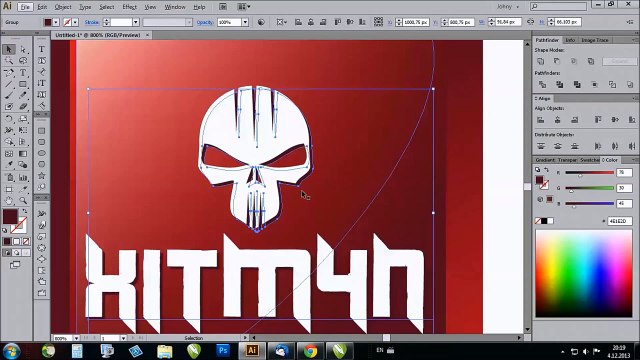This screenshot has height=360, width=640.
Task: Select the Eraser tool
Action: [x=23, y=107]
